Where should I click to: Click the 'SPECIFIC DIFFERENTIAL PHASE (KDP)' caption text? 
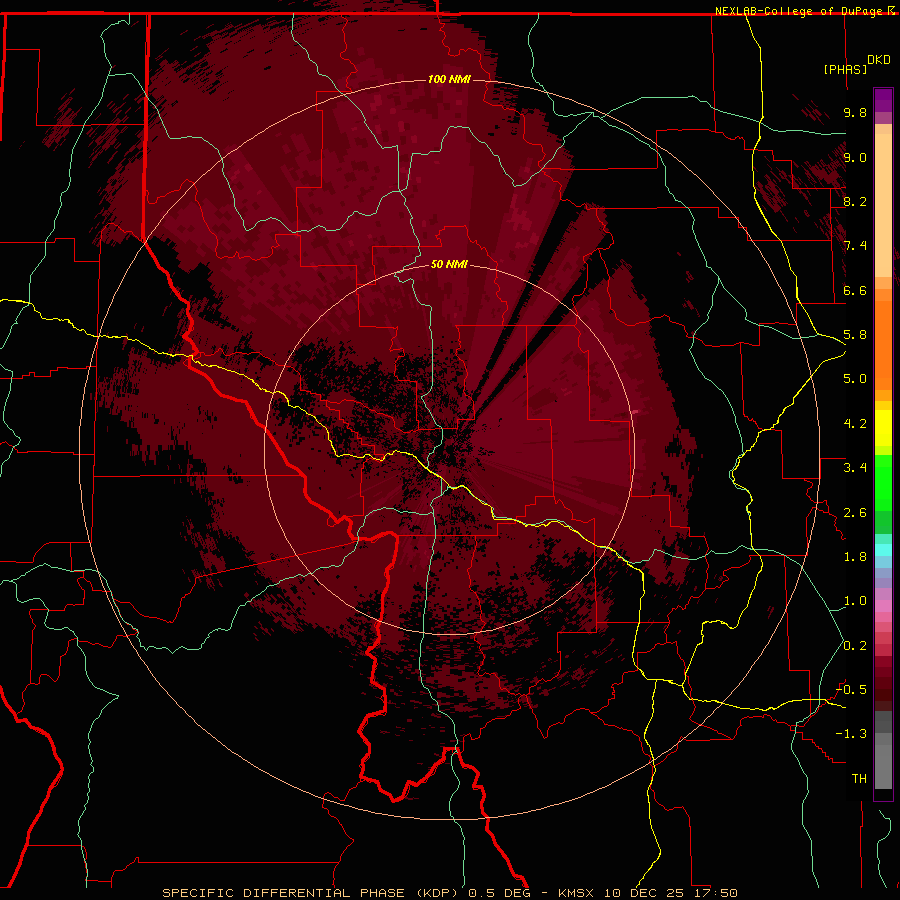pyautogui.click(x=311, y=893)
